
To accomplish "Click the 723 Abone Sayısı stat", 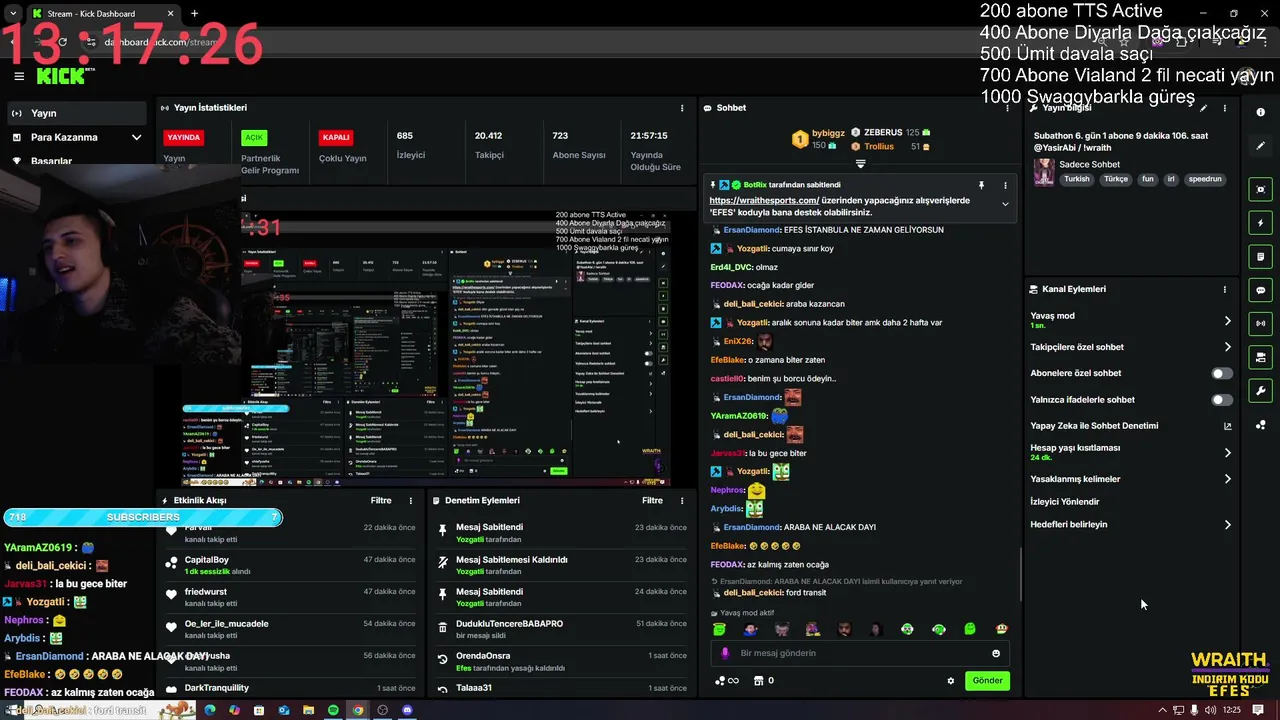I will click(579, 145).
